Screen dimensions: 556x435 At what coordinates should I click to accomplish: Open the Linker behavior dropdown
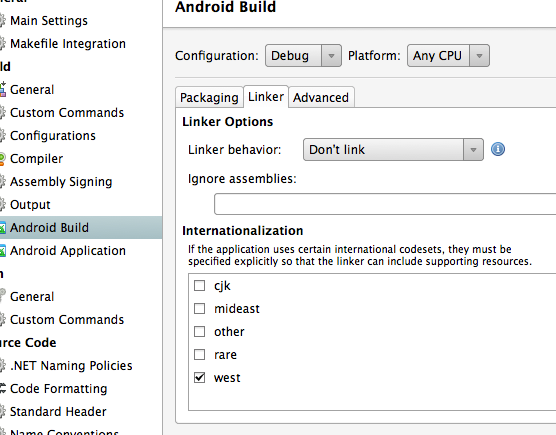(x=393, y=150)
